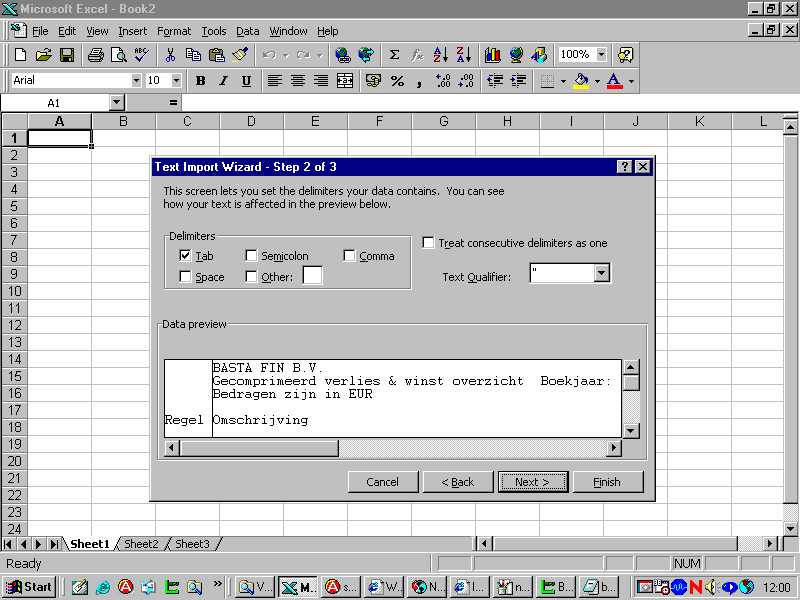This screenshot has height=600, width=800.
Task: Click the Sort Ascending icon
Action: pos(441,55)
